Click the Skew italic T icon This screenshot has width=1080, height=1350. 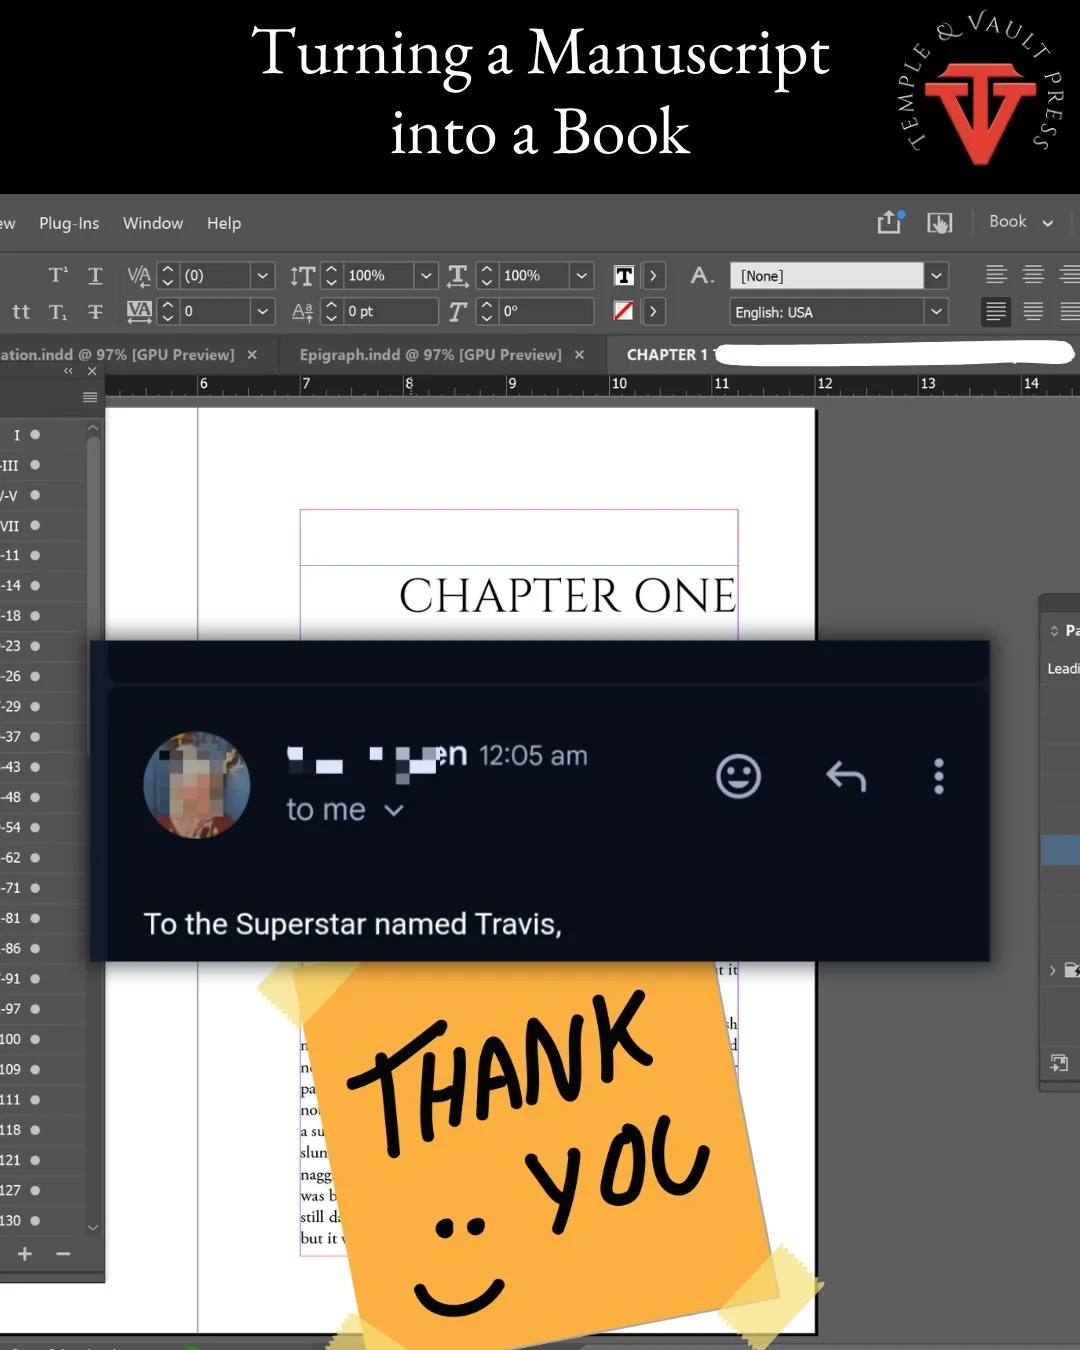pos(458,312)
